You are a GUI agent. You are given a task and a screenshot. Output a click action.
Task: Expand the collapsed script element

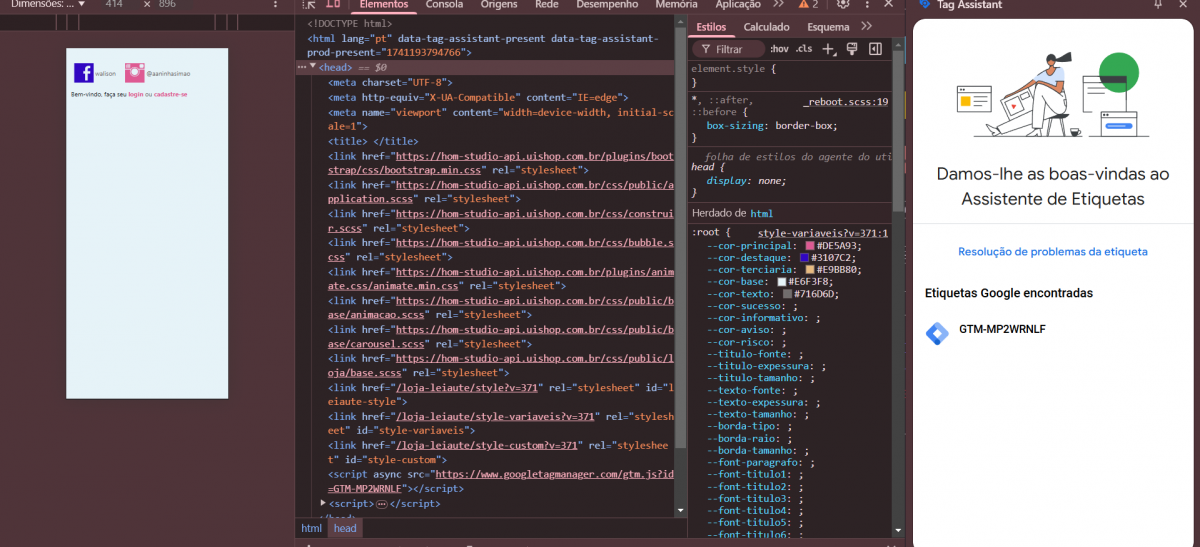pyautogui.click(x=323, y=503)
